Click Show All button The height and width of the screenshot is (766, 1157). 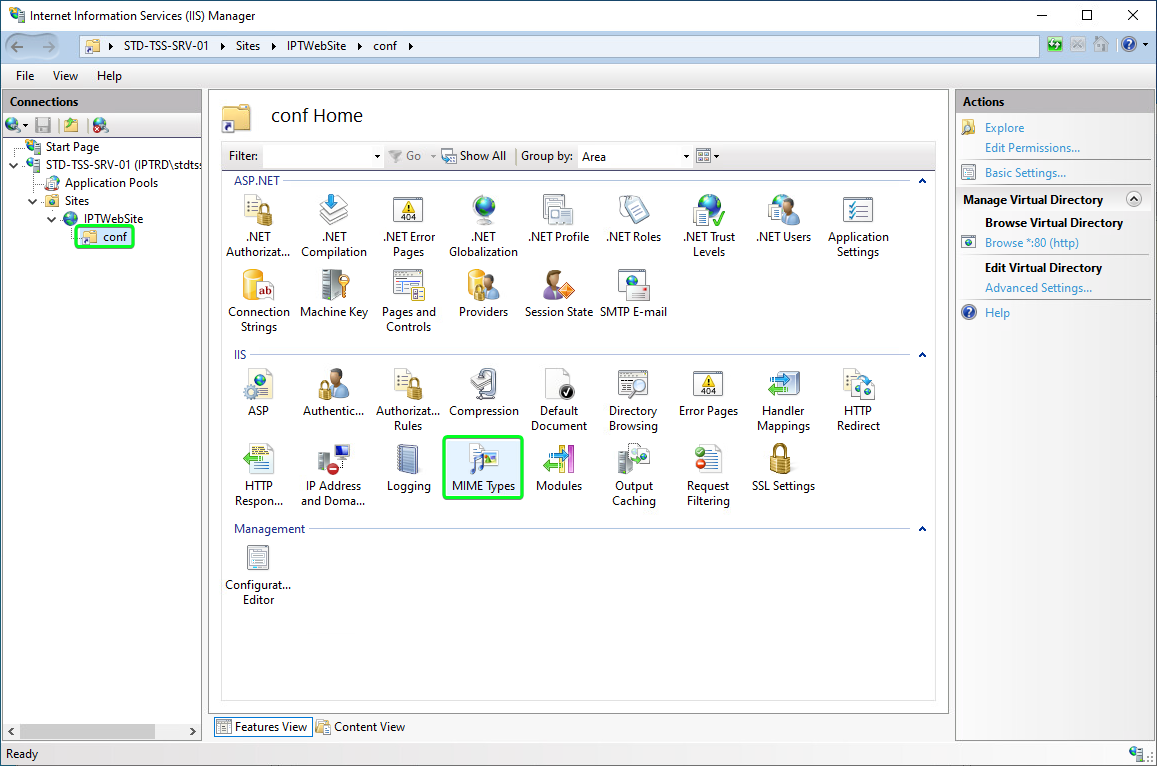pos(474,156)
